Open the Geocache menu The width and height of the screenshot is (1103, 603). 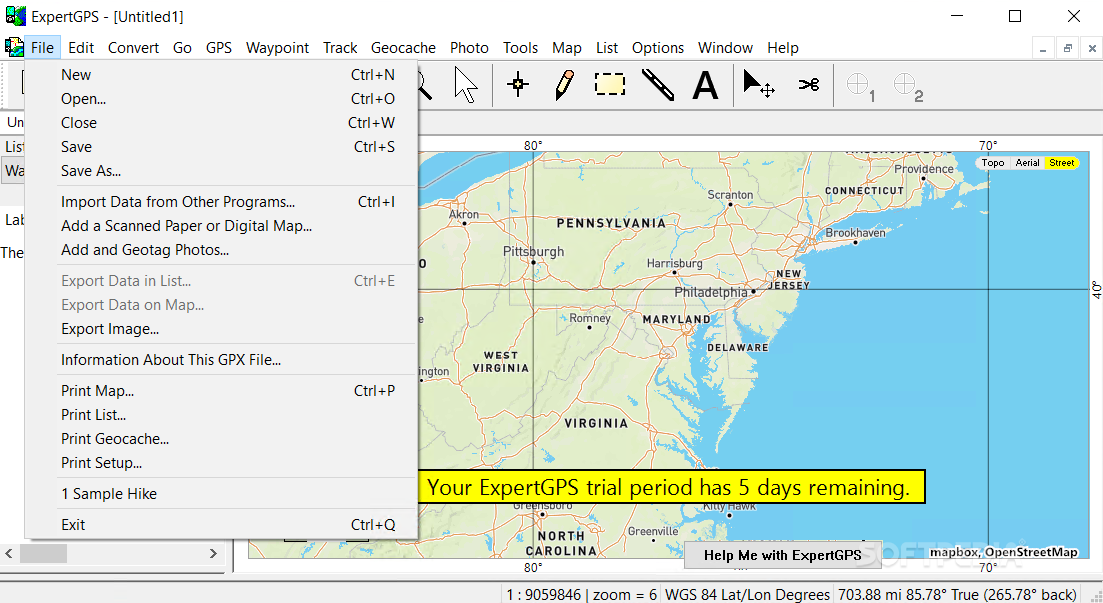tap(403, 47)
